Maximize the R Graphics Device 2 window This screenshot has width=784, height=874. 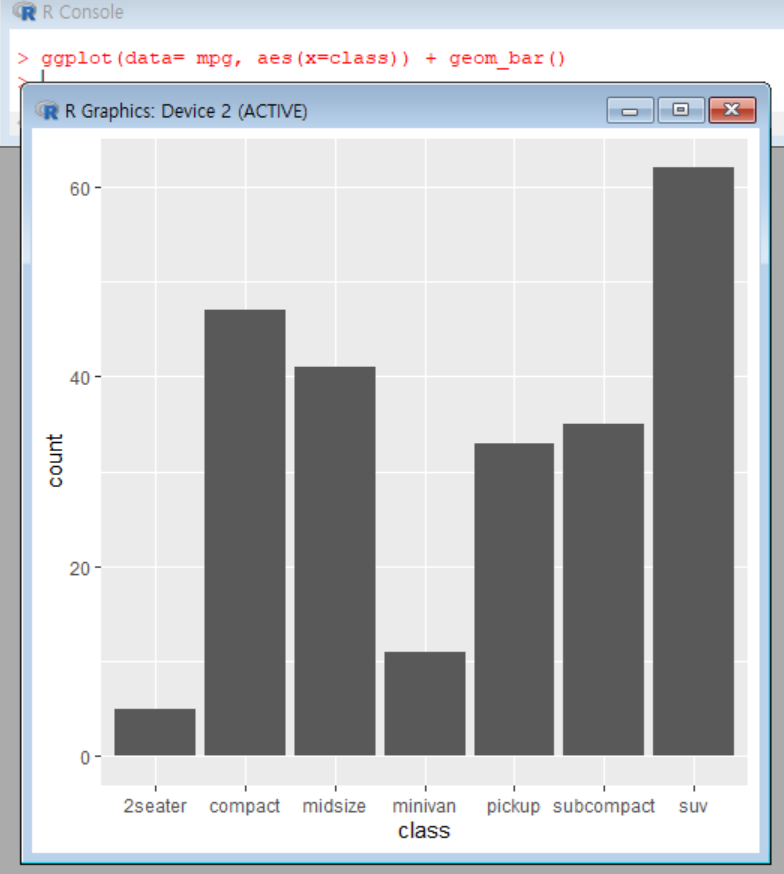[681, 110]
